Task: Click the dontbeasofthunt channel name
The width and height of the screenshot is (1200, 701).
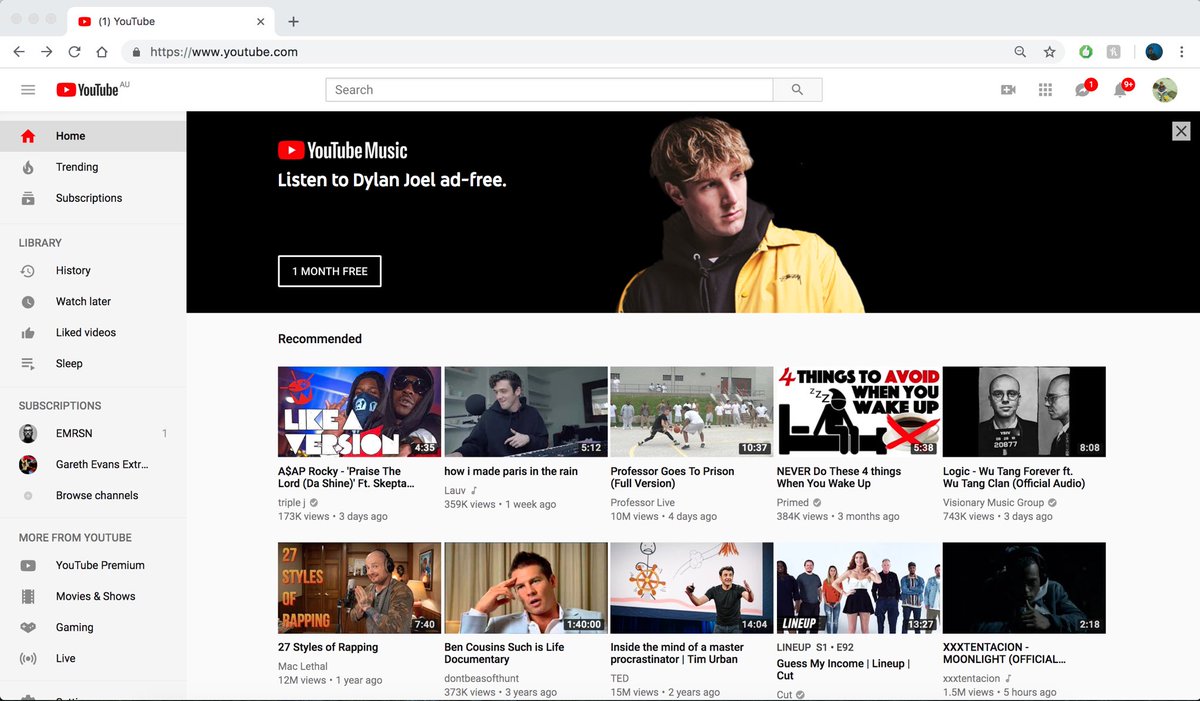Action: pos(482,679)
